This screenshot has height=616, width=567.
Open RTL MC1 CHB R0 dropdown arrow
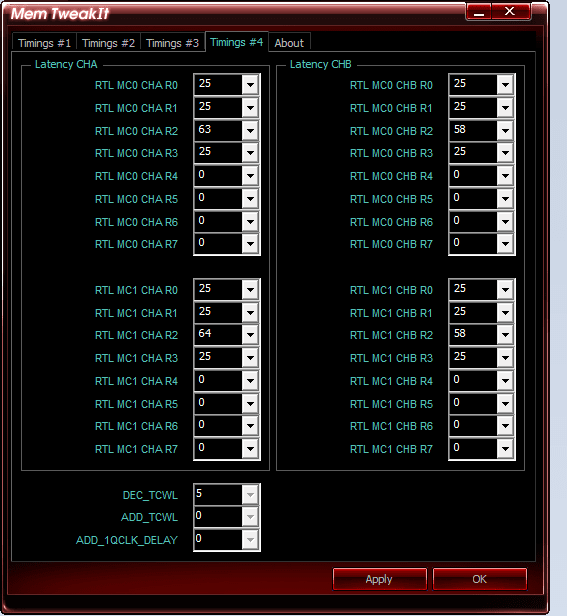(x=505, y=290)
